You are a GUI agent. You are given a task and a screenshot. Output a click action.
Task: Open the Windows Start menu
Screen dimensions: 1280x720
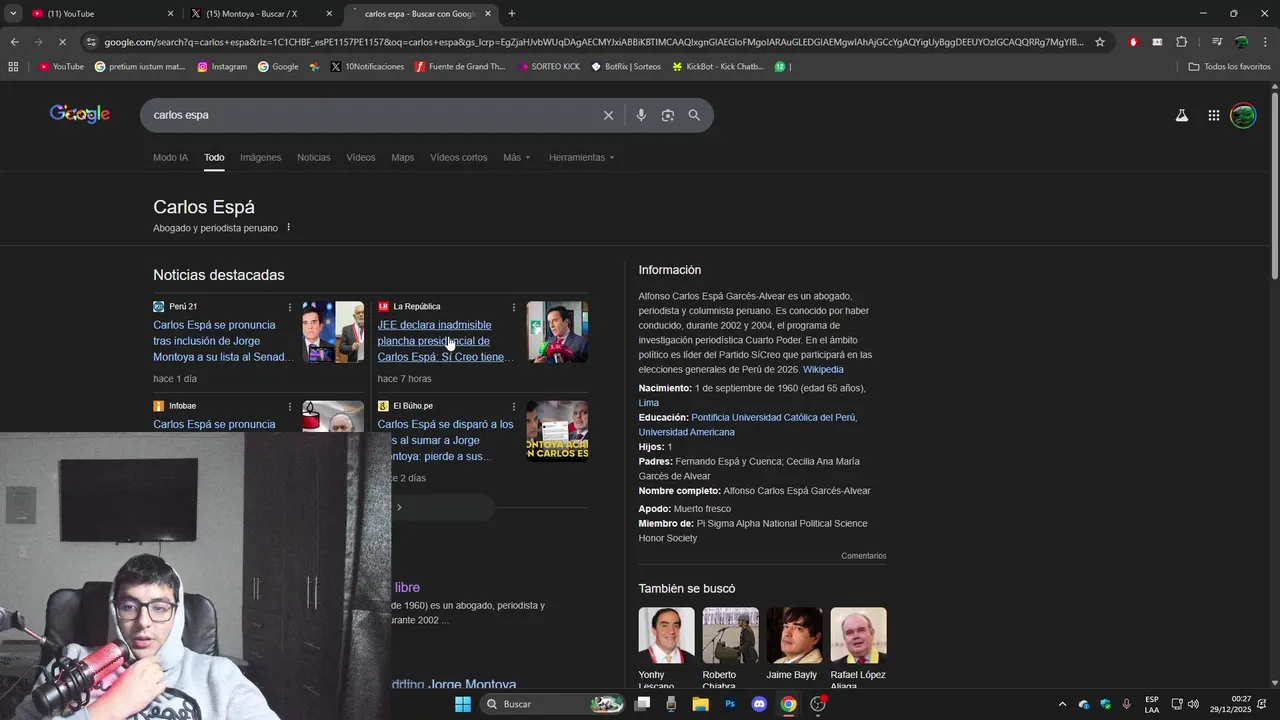(x=463, y=704)
